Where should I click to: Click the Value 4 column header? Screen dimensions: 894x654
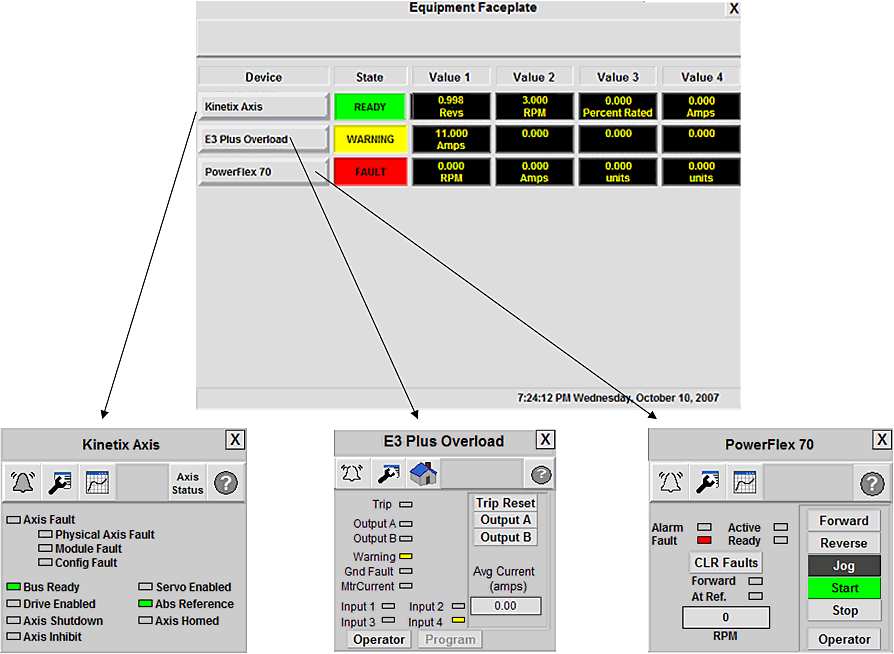(x=702, y=77)
